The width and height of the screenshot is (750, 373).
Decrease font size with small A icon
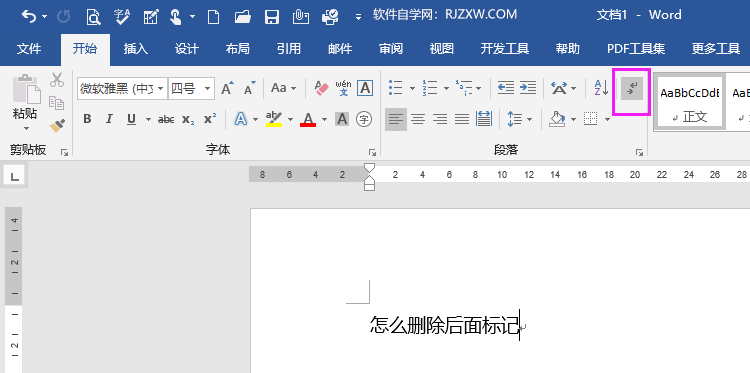click(250, 88)
